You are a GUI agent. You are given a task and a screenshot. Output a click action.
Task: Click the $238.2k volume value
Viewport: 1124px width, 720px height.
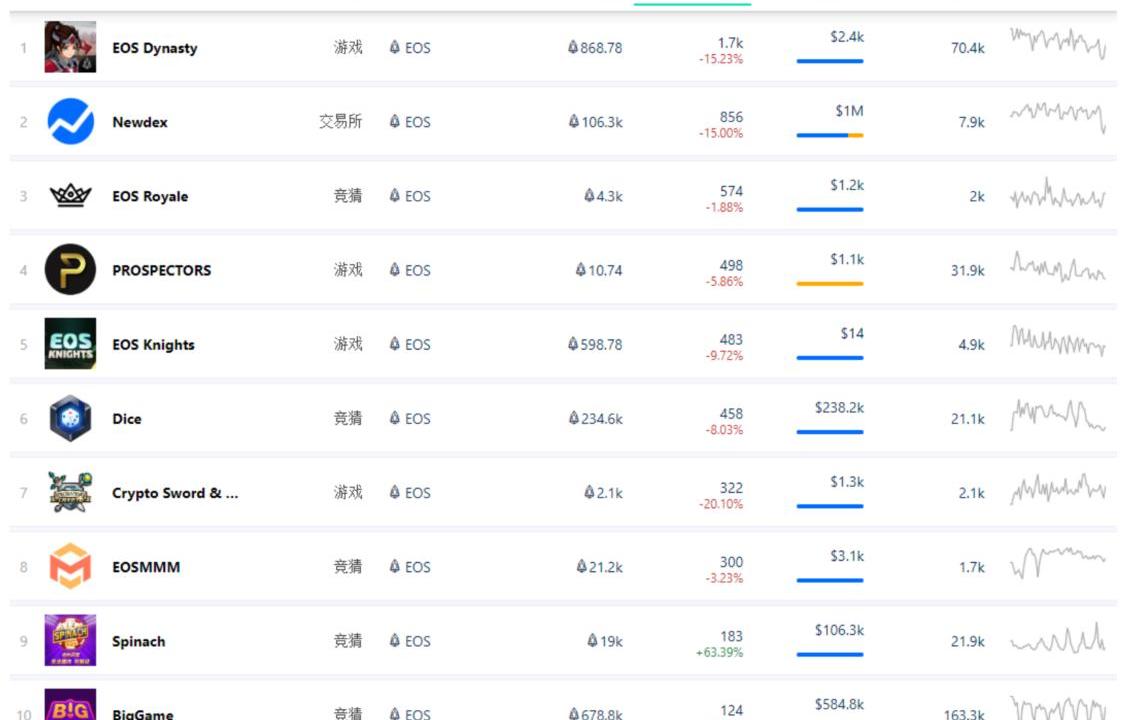click(x=839, y=407)
